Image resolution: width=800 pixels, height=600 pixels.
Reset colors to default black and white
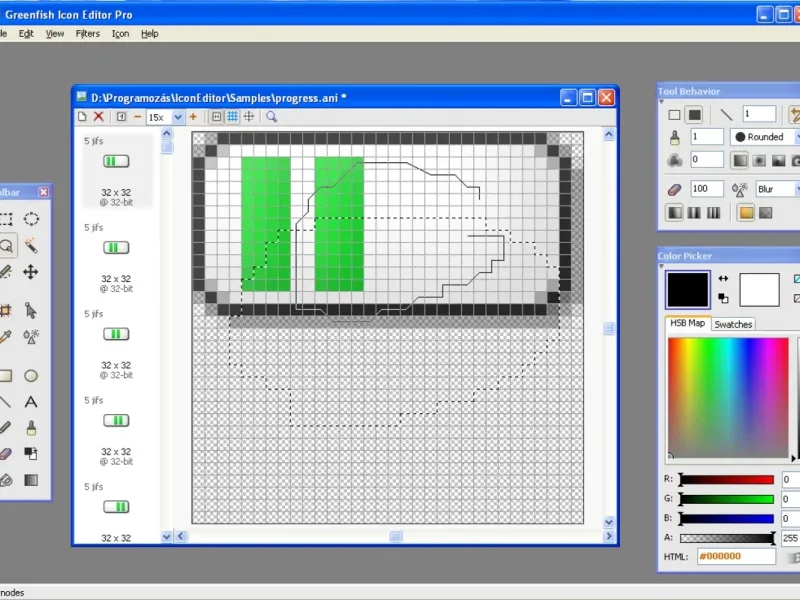click(x=723, y=298)
